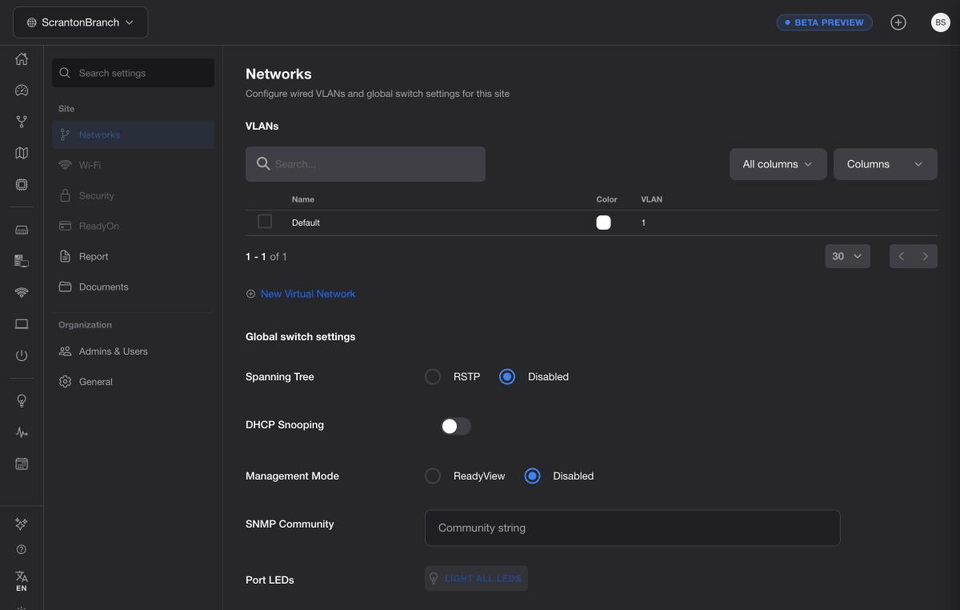Open Admins & Users settings
This screenshot has width=960, height=610.
[x=133, y=352]
